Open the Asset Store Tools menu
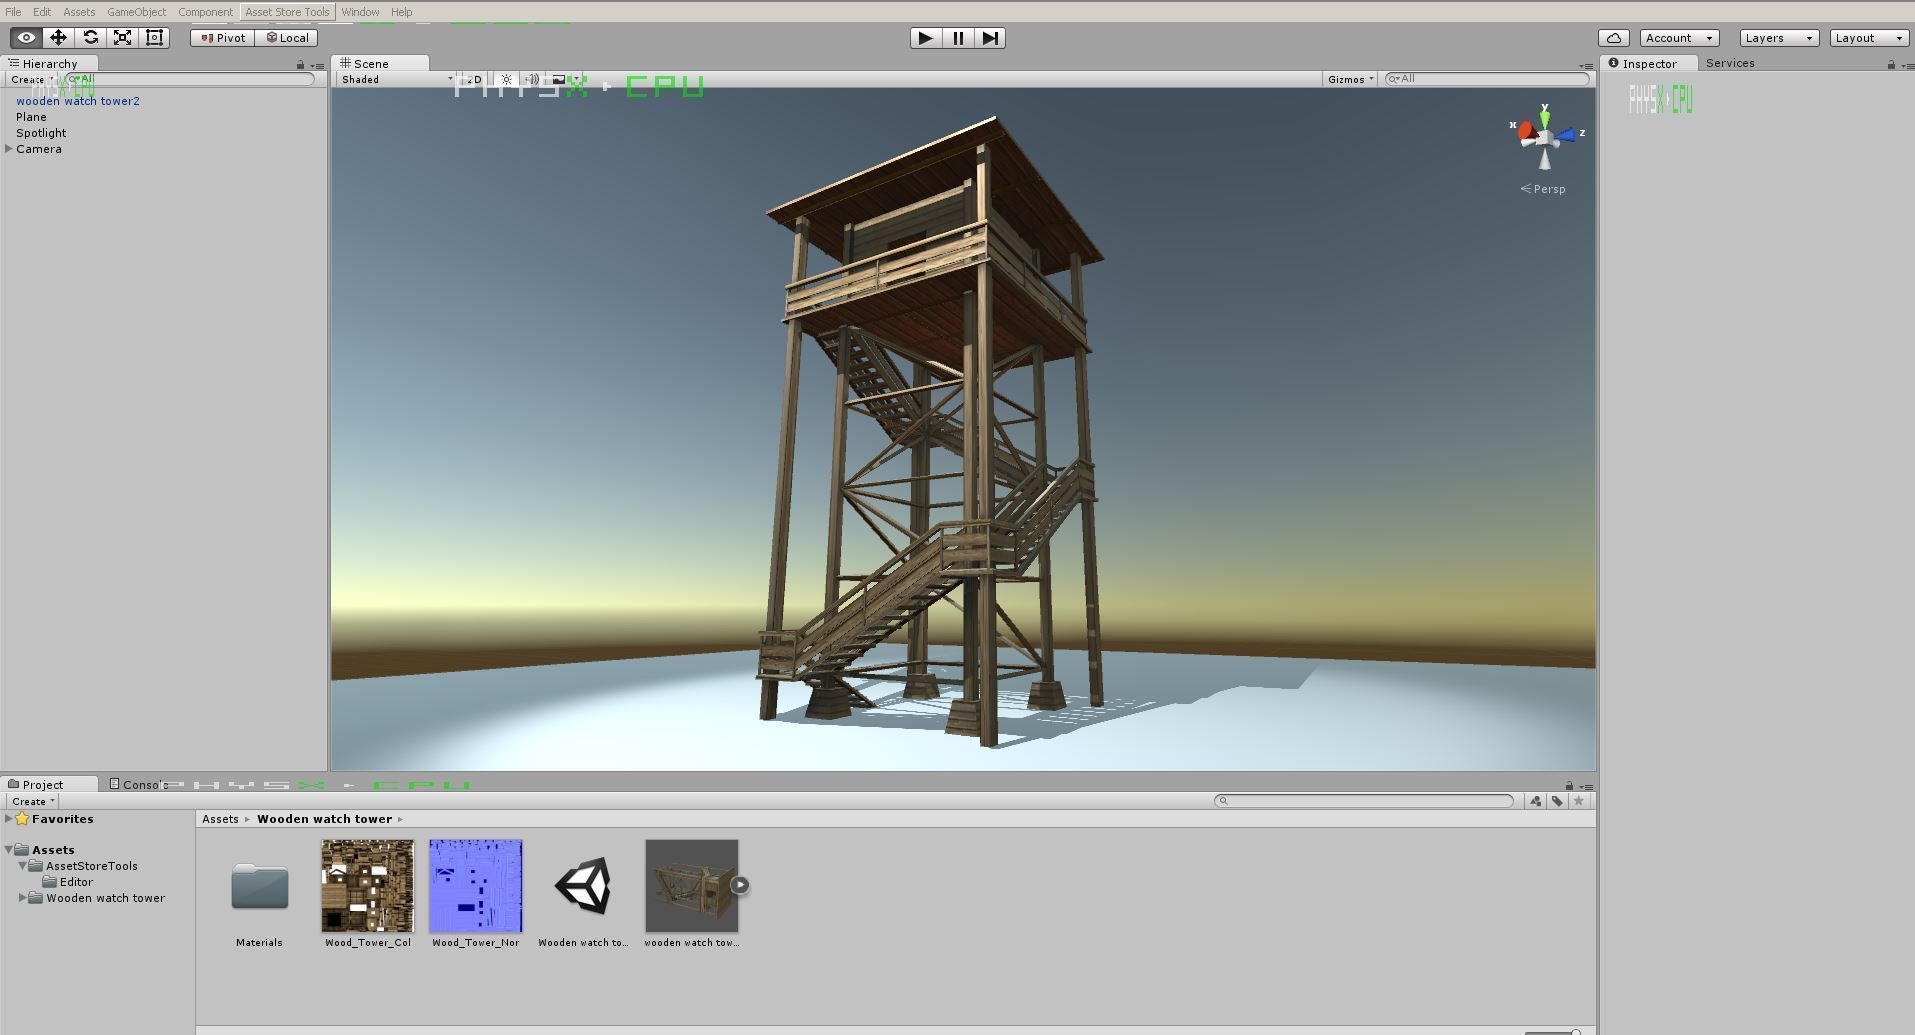Viewport: 1915px width, 1035px height. pyautogui.click(x=287, y=12)
